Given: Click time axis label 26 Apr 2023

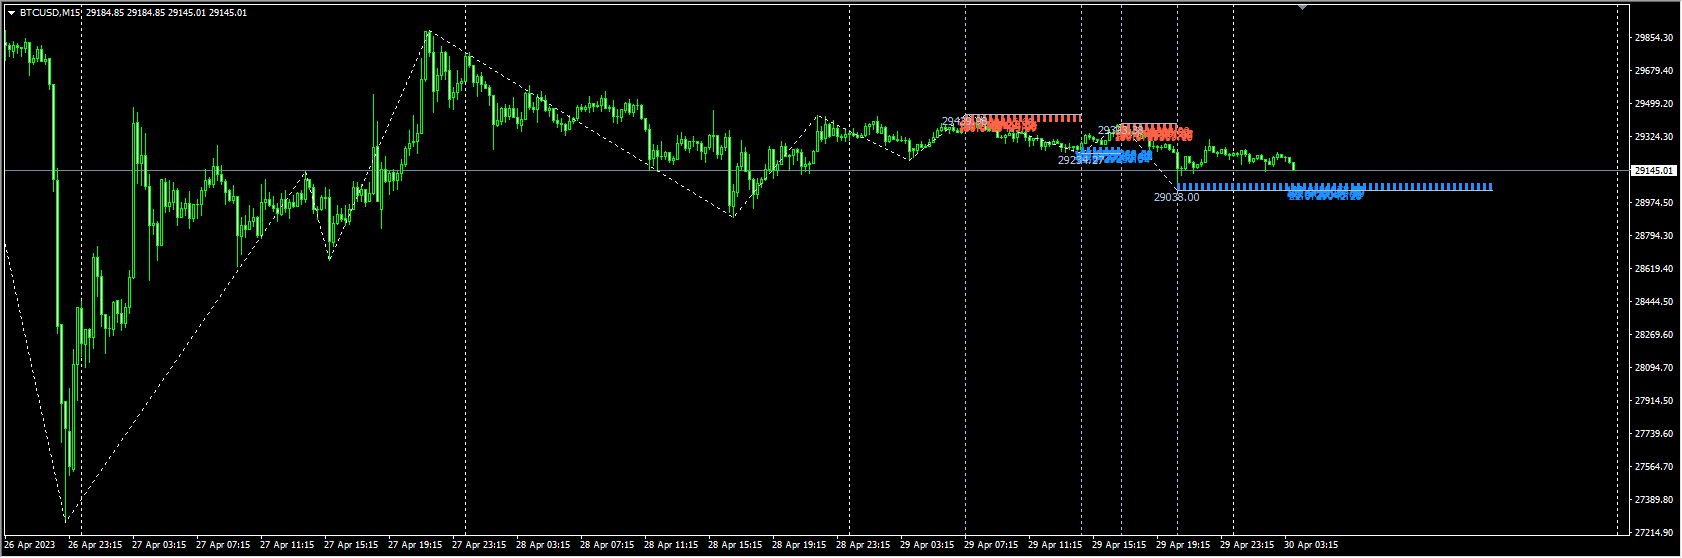Looking at the screenshot, I should click(x=30, y=546).
